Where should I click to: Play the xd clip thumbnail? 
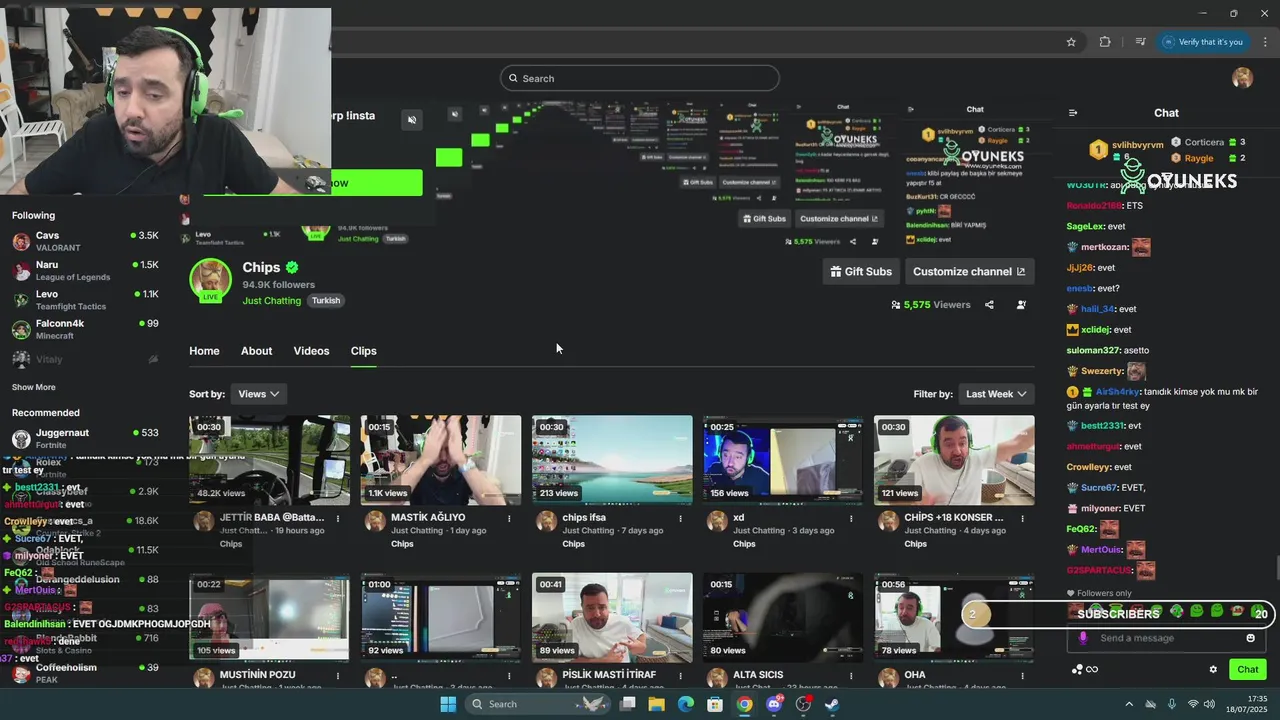783,460
